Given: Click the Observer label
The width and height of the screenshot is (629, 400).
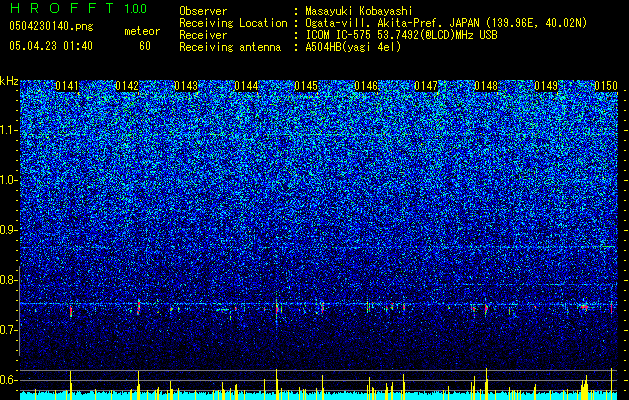Looking at the screenshot, I should point(203,11).
